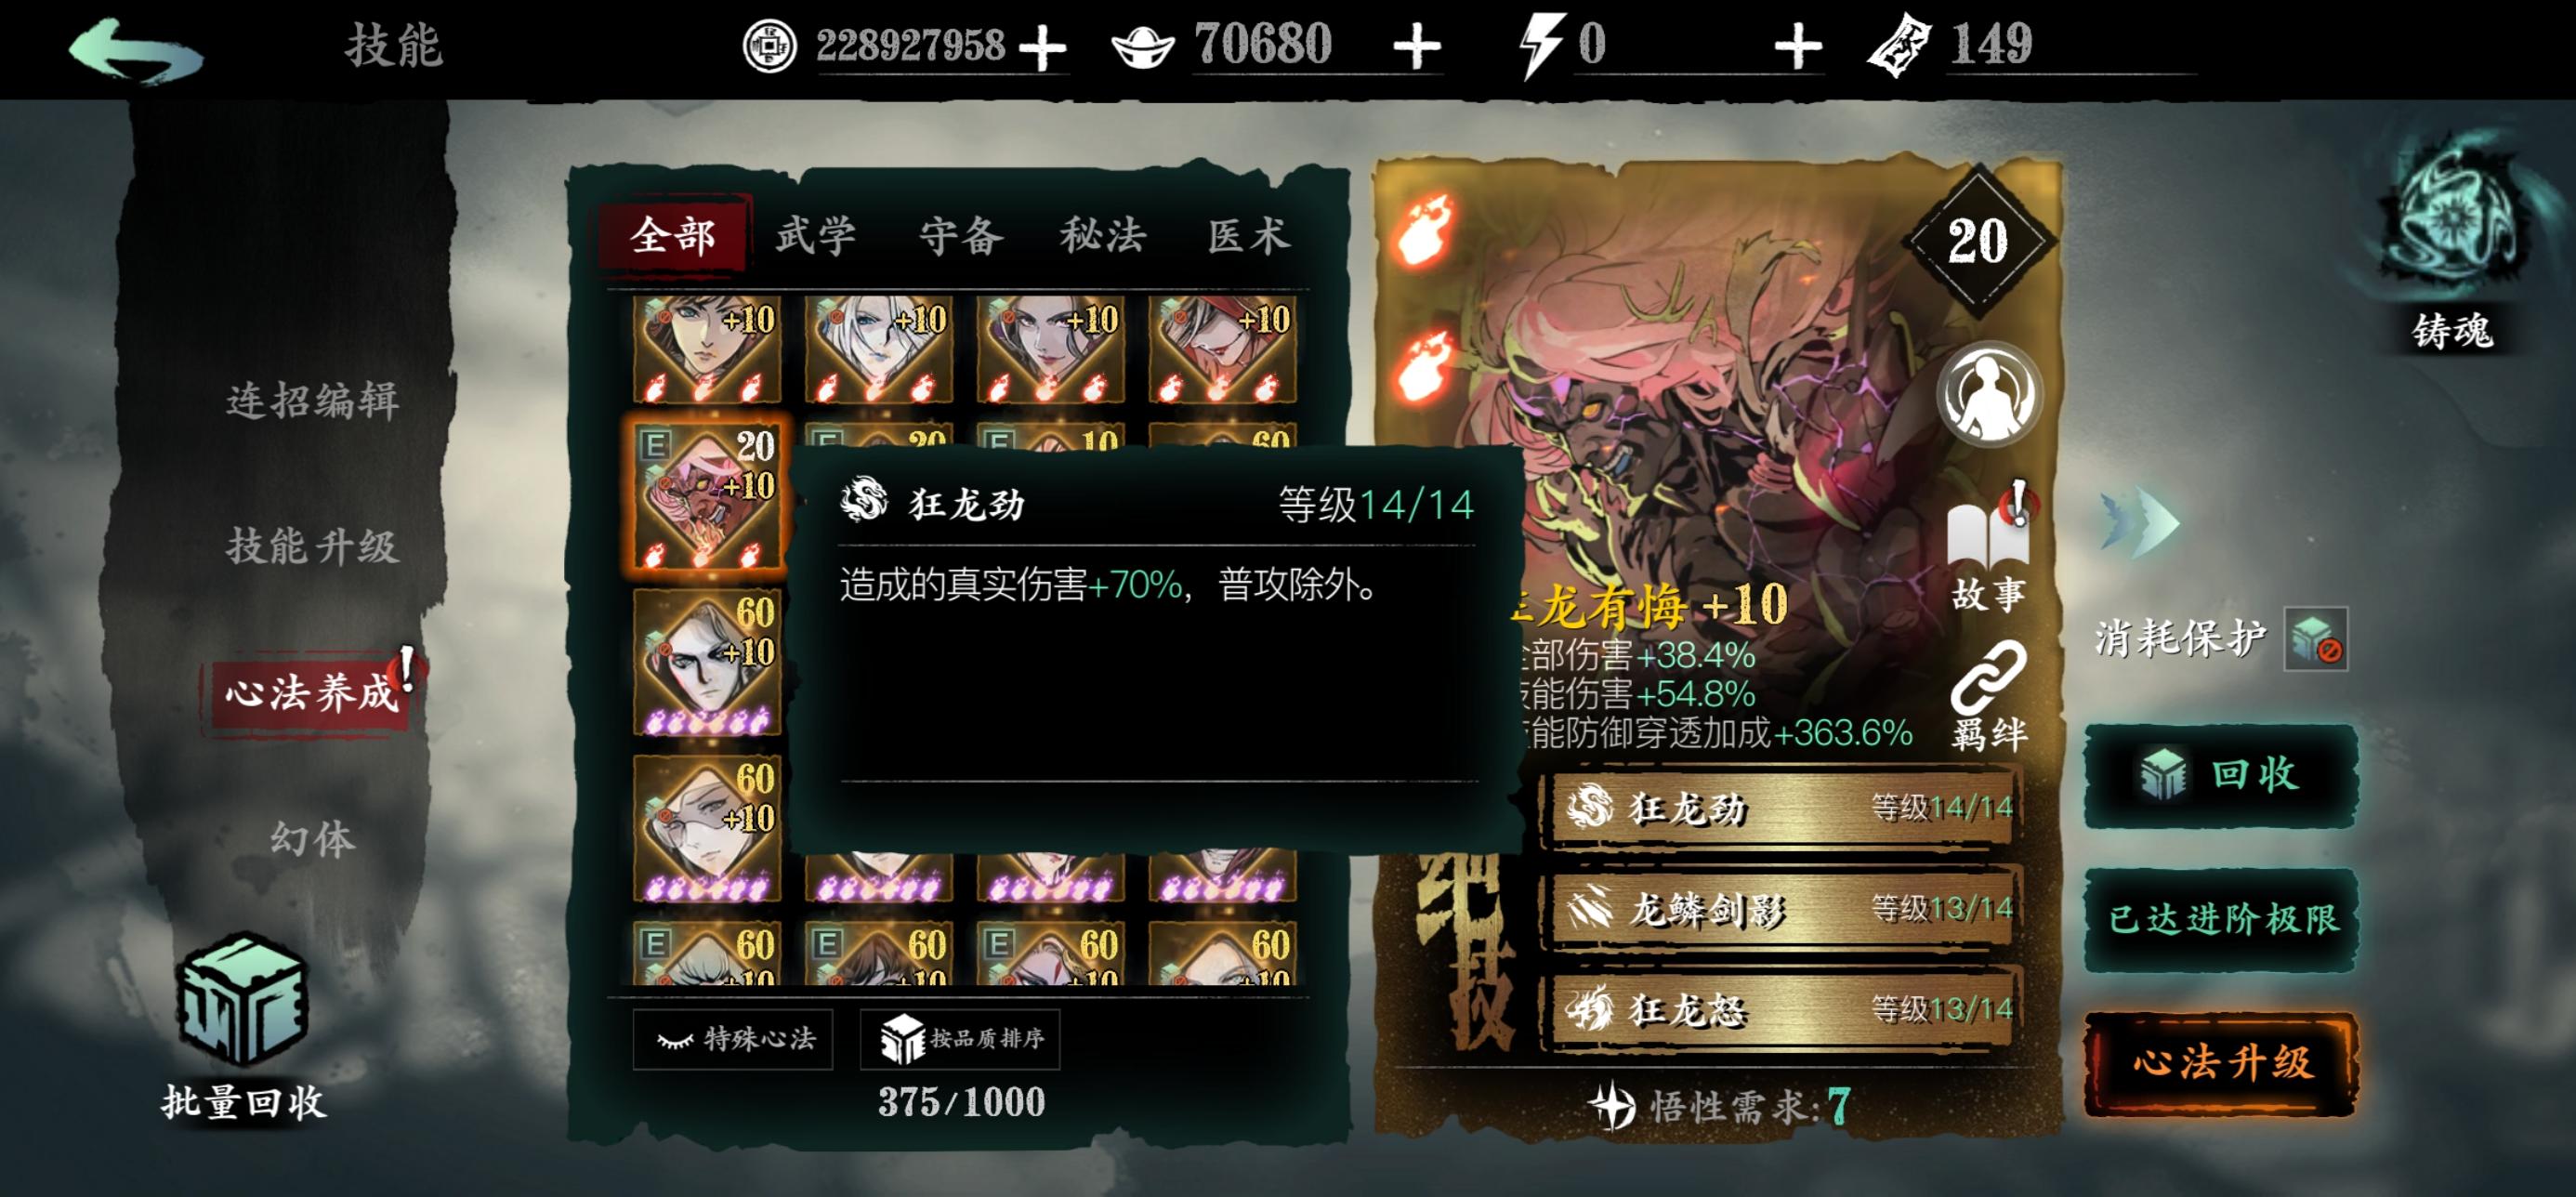Viewport: 2576px width, 1197px height.
Task: Toggle the 特殊心法 eye filter
Action: click(733, 1039)
